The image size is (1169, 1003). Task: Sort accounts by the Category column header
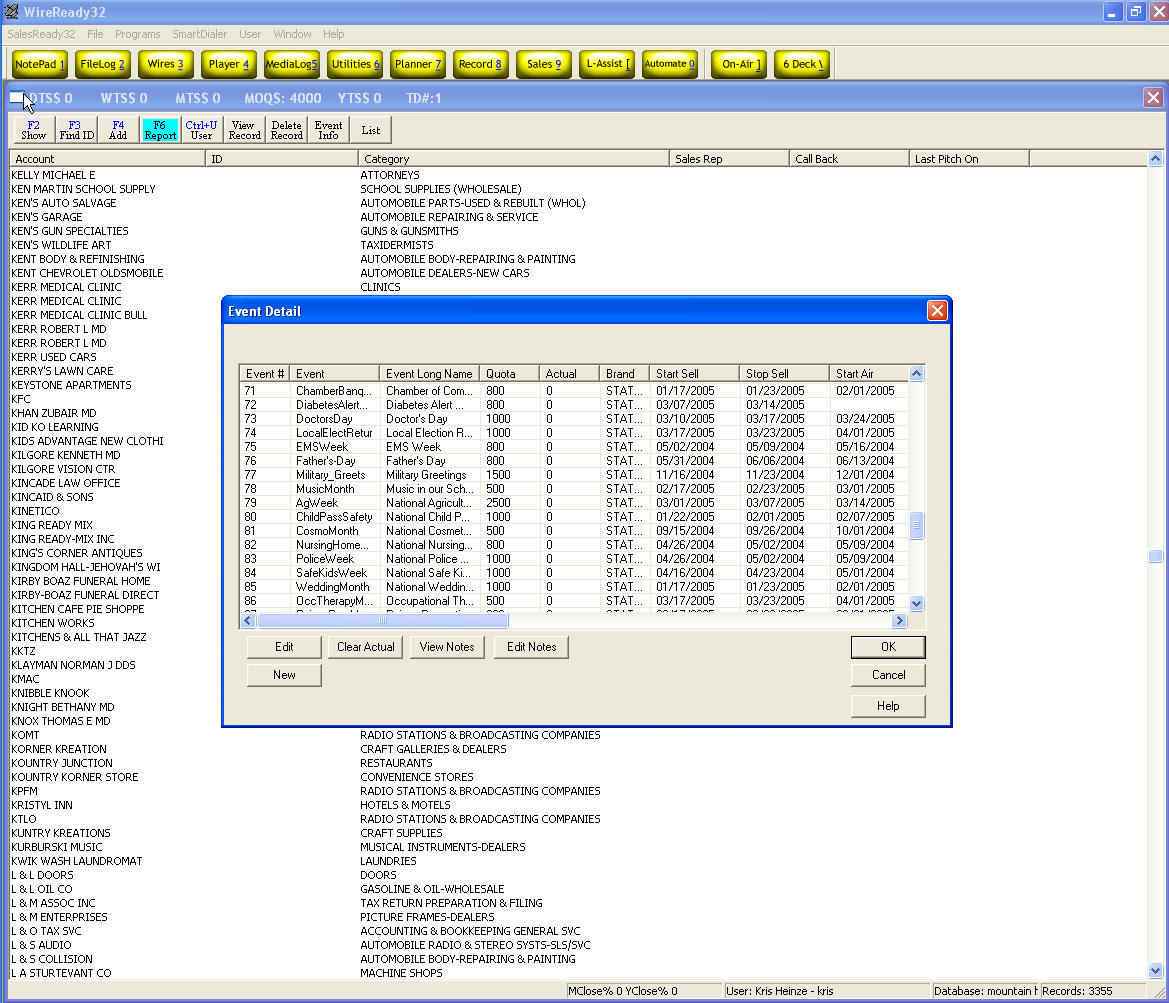[x=514, y=159]
